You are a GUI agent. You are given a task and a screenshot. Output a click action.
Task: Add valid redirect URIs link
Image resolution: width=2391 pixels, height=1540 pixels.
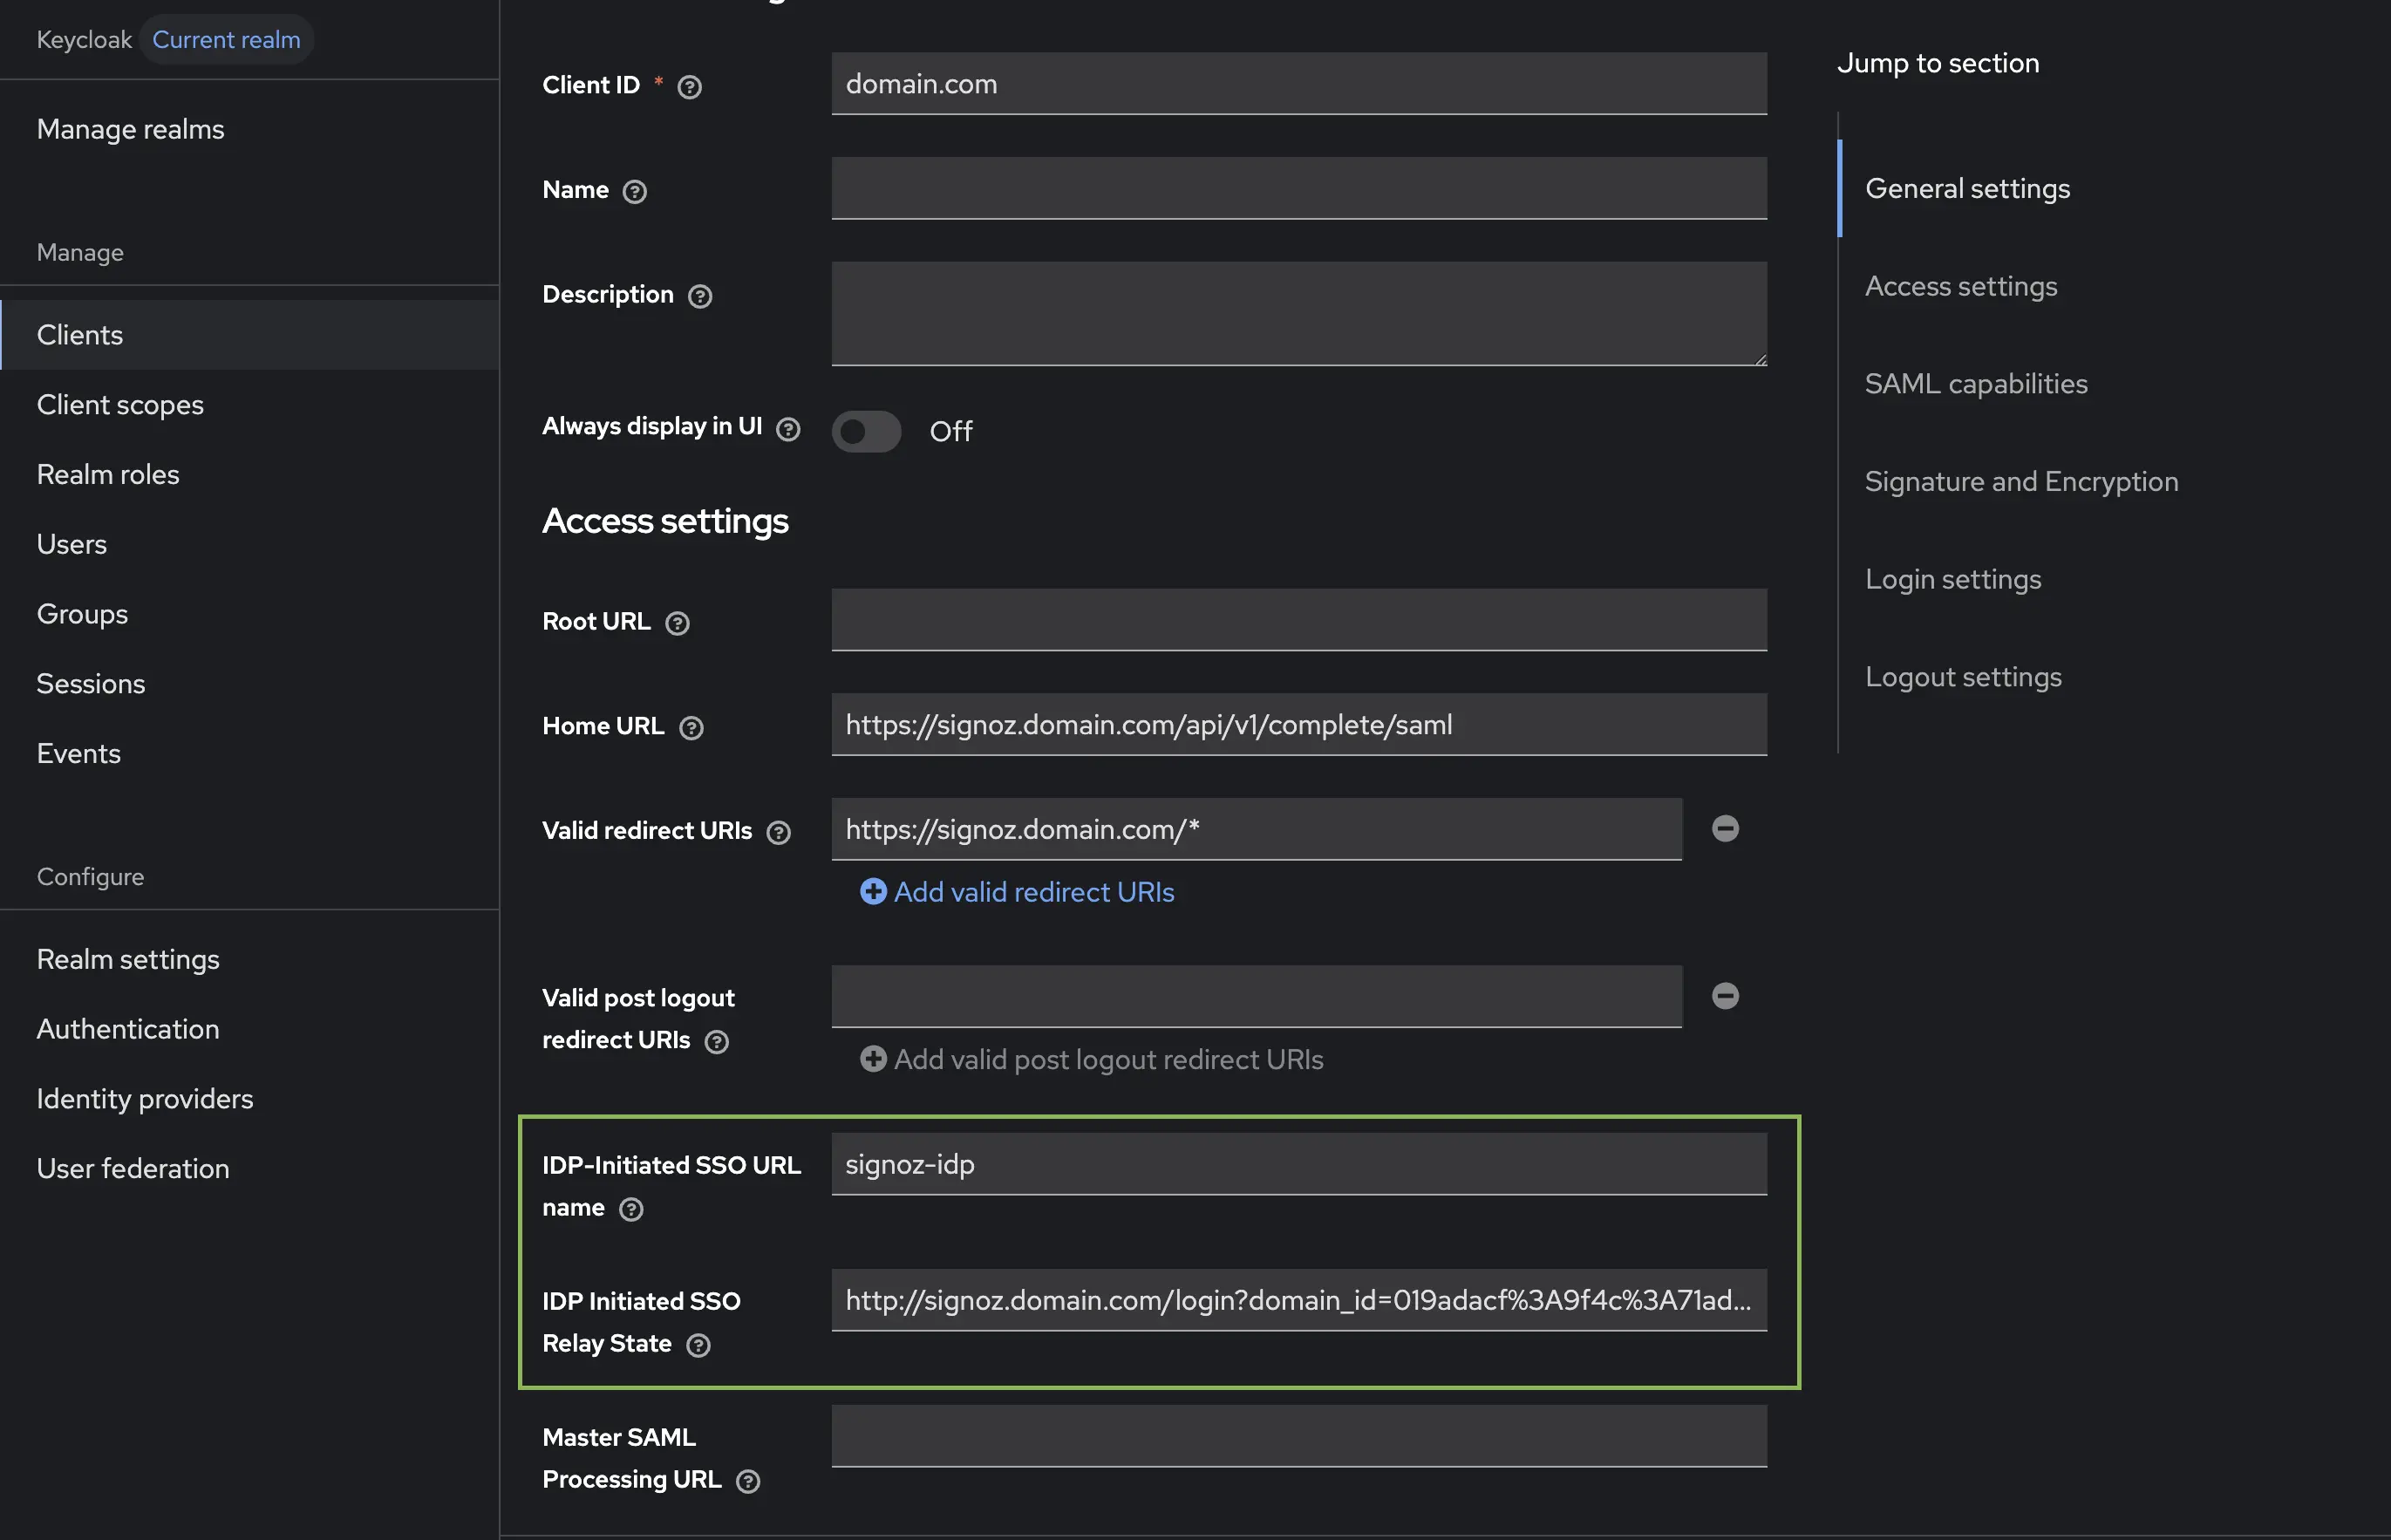(1017, 892)
